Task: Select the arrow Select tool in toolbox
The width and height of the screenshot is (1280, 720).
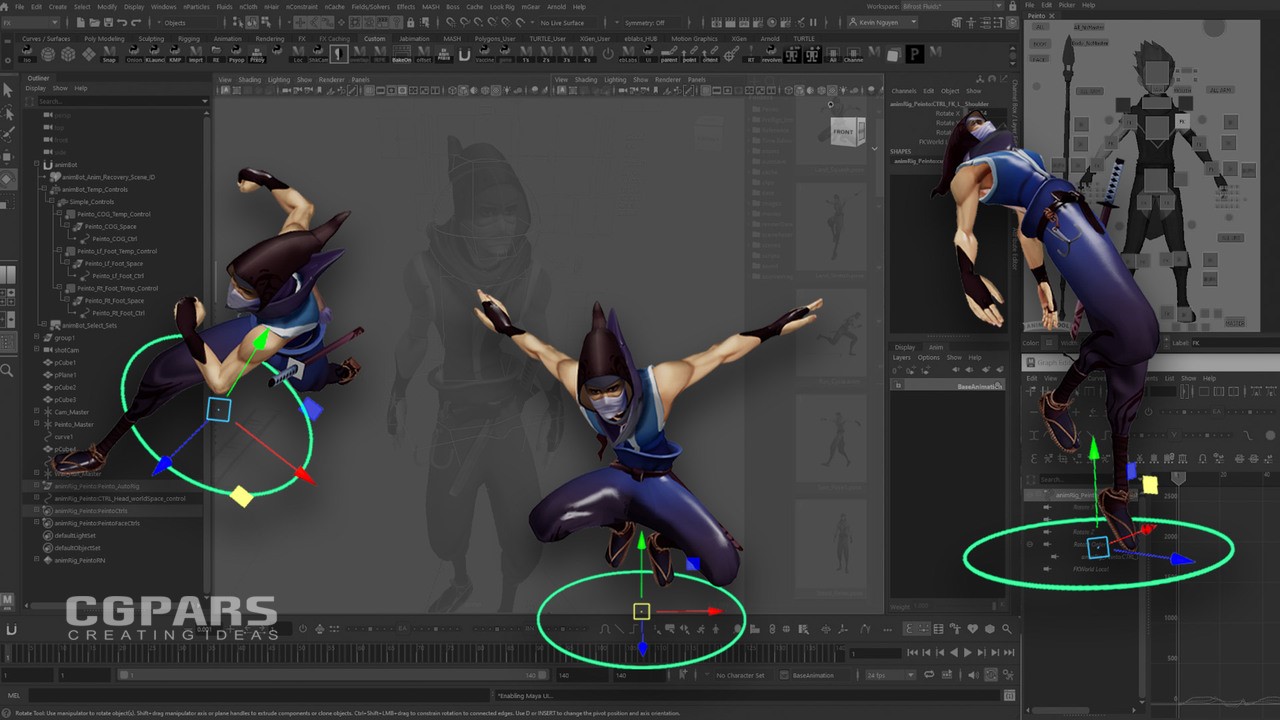Action: 8,90
